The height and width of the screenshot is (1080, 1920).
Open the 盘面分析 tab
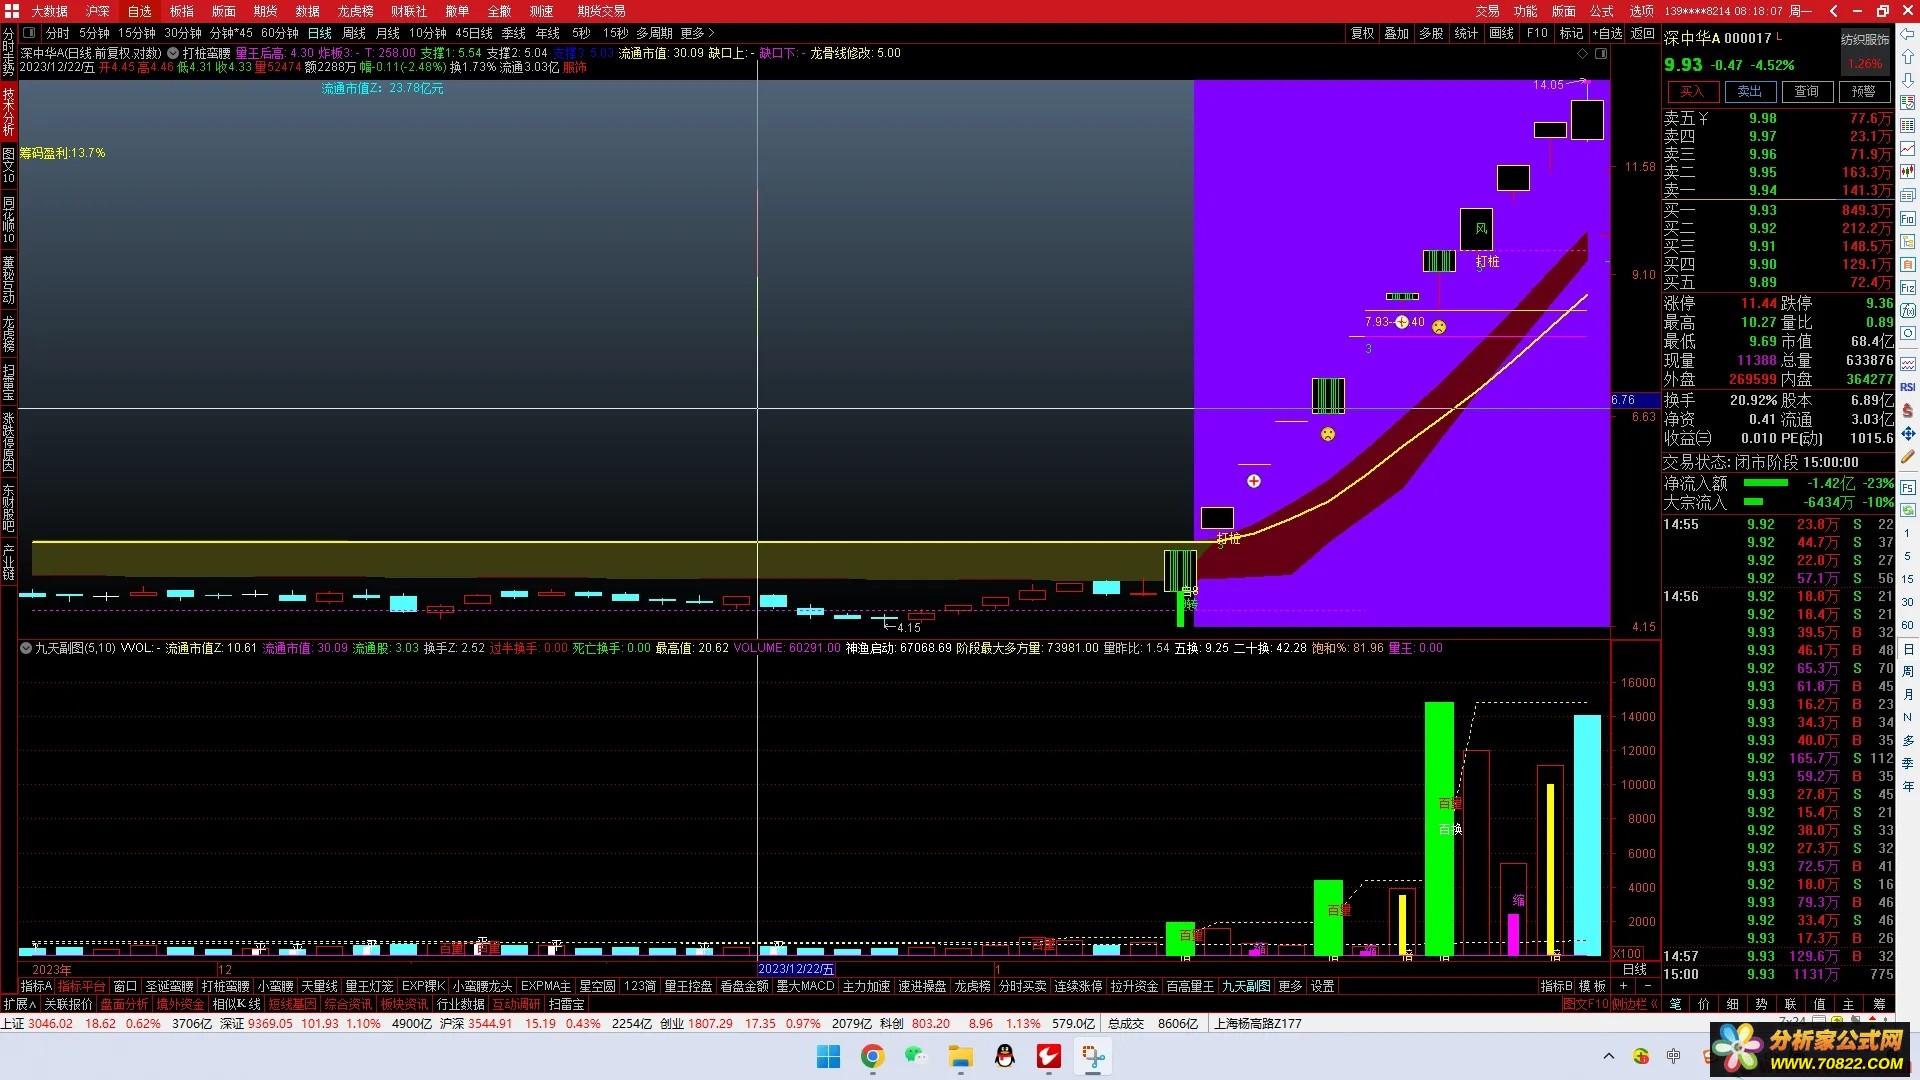click(124, 1004)
